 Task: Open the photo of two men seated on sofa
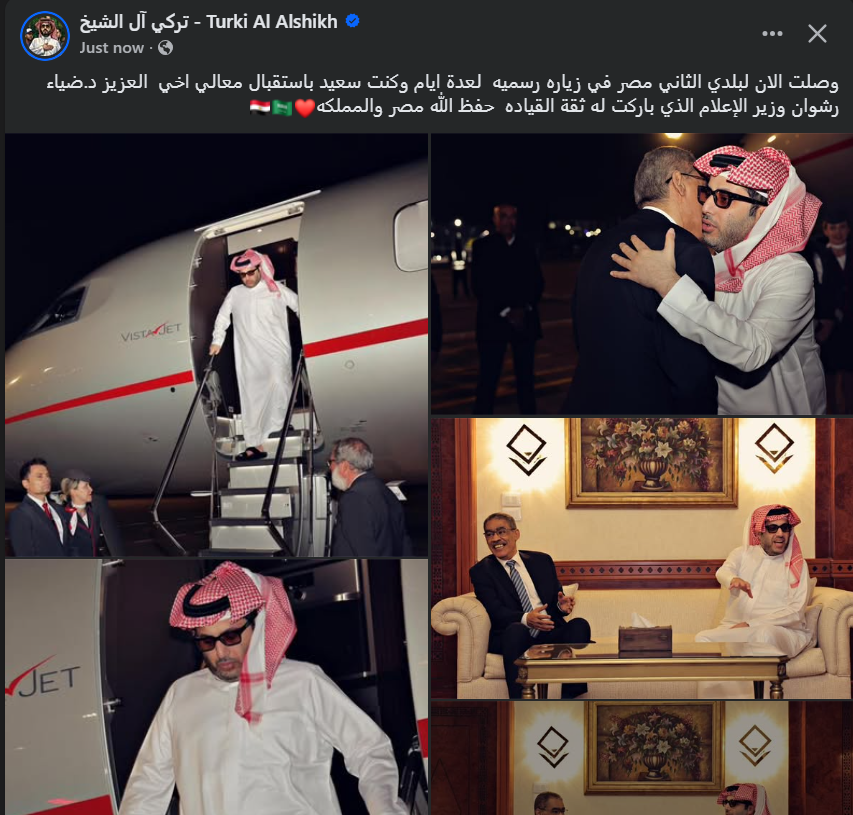point(642,558)
